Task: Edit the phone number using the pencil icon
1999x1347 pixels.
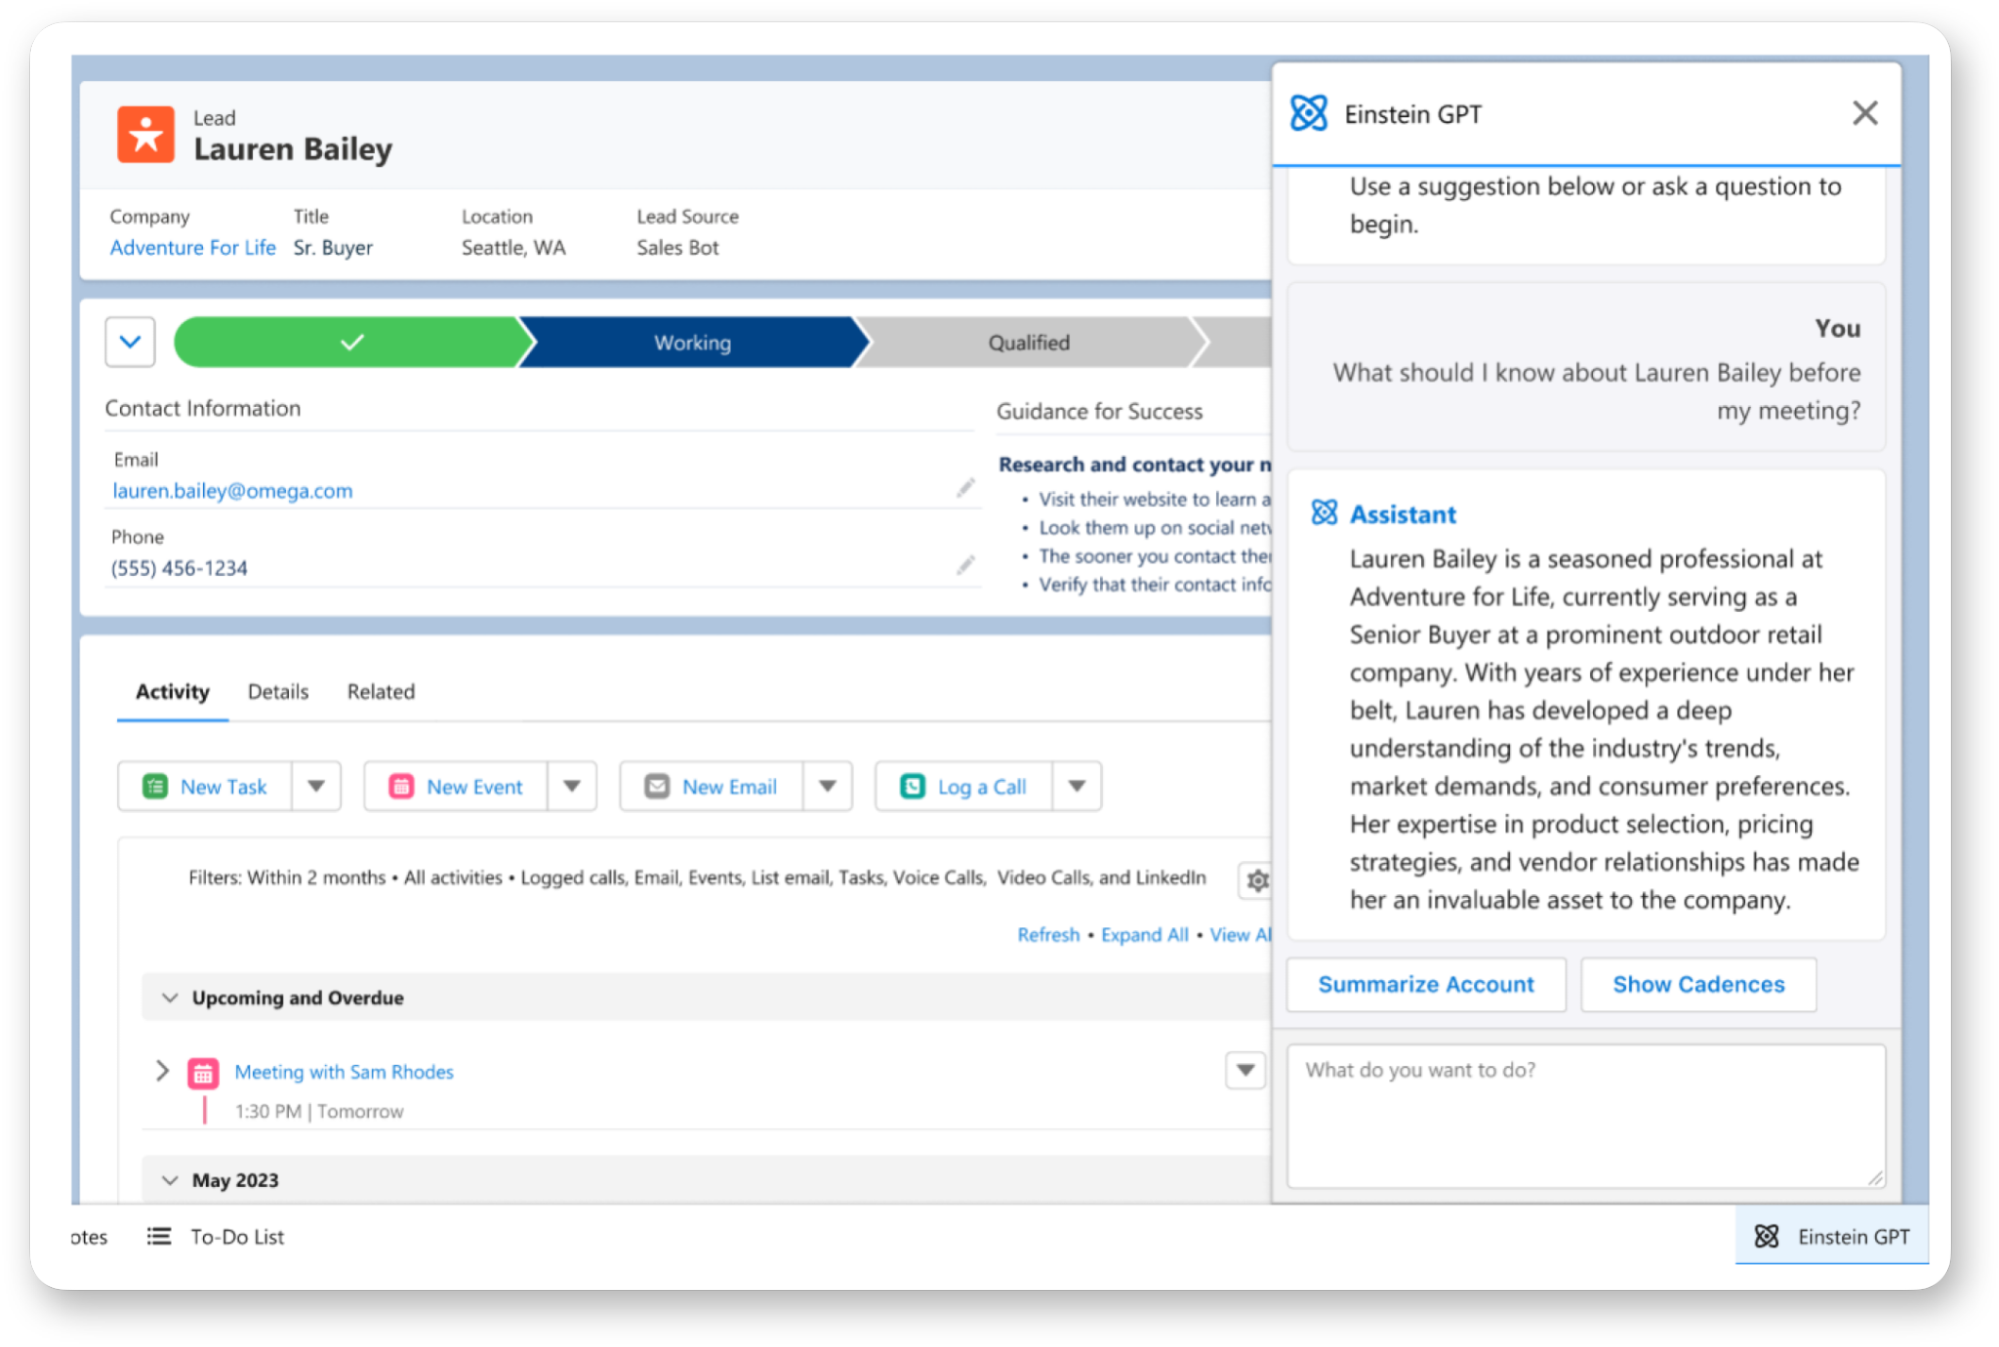Action: pos(966,565)
